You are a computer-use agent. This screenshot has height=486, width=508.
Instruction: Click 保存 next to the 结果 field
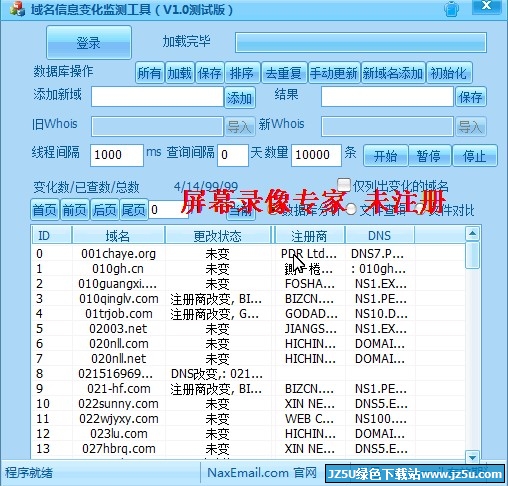[471, 97]
